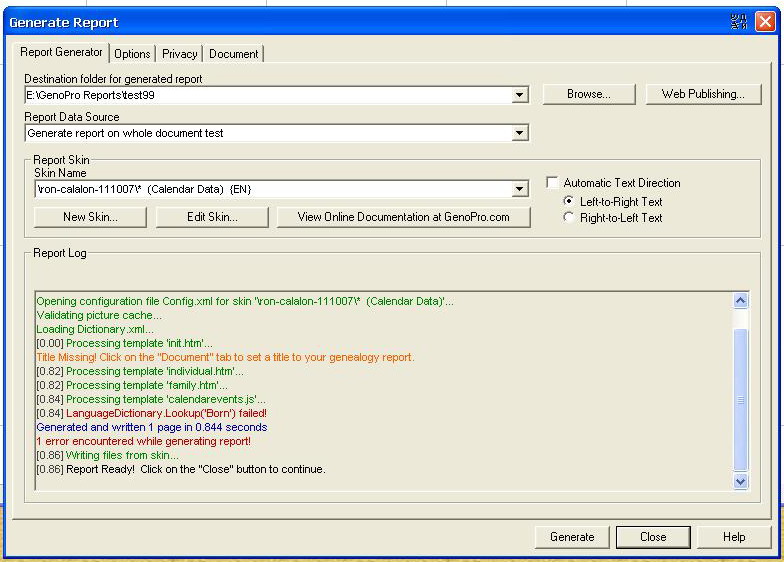Click the Report Log scroll down arrow
Screen dimensions: 784x562
click(740, 481)
